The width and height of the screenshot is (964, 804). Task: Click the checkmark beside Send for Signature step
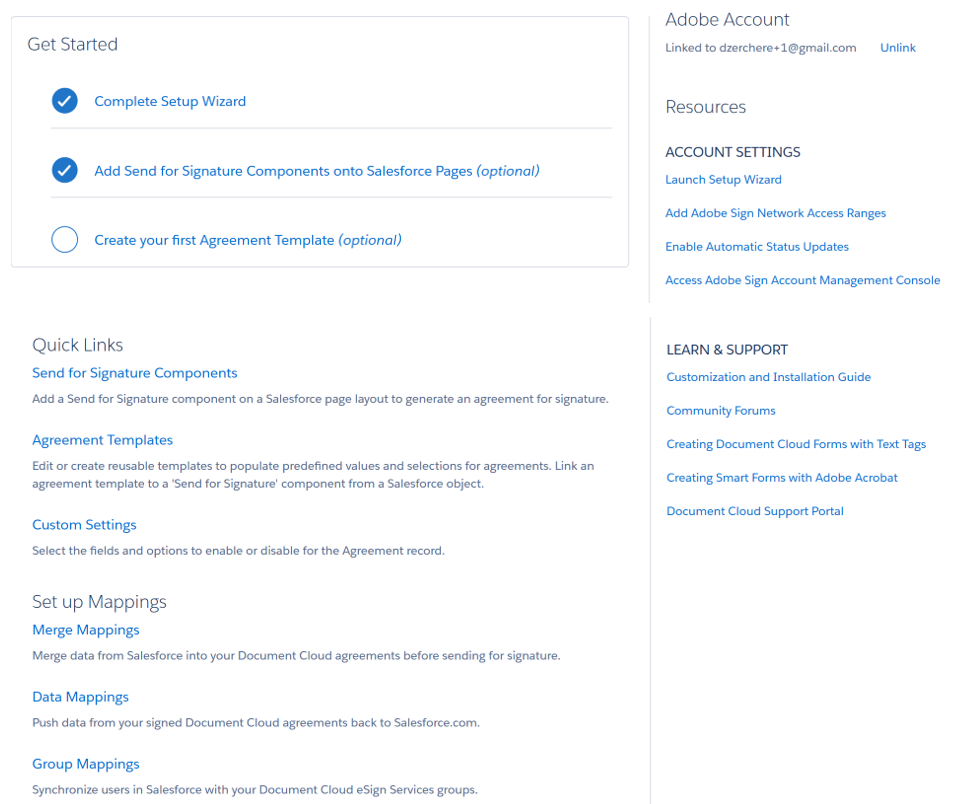click(64, 170)
